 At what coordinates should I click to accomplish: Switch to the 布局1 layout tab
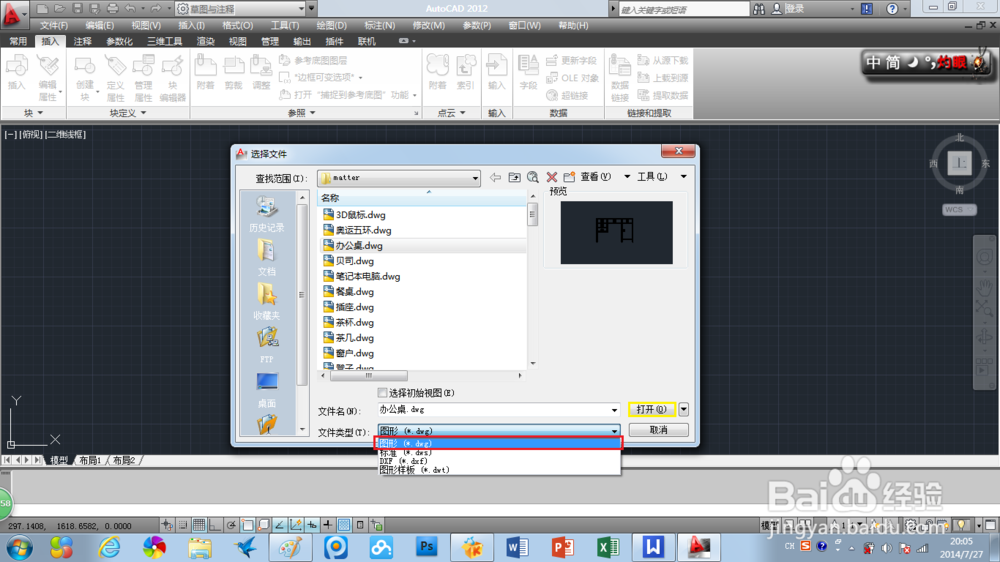tap(91, 460)
